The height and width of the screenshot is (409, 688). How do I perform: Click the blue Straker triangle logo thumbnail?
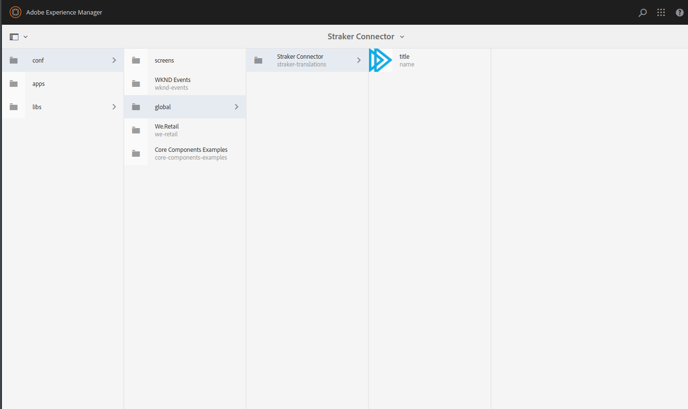pyautogui.click(x=380, y=60)
